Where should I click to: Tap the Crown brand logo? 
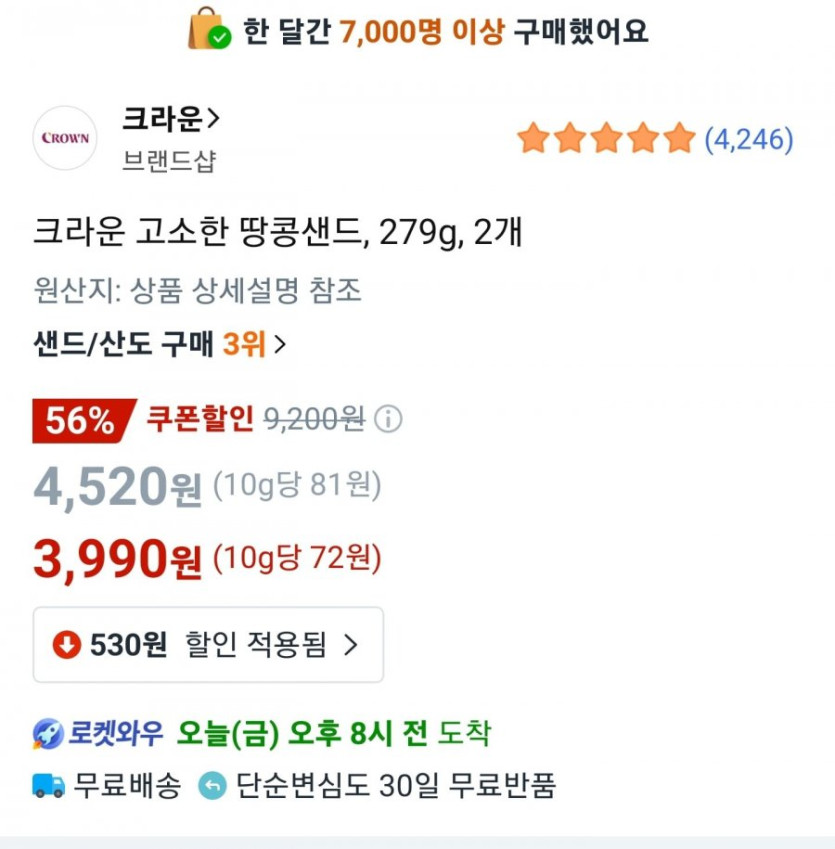tap(66, 138)
